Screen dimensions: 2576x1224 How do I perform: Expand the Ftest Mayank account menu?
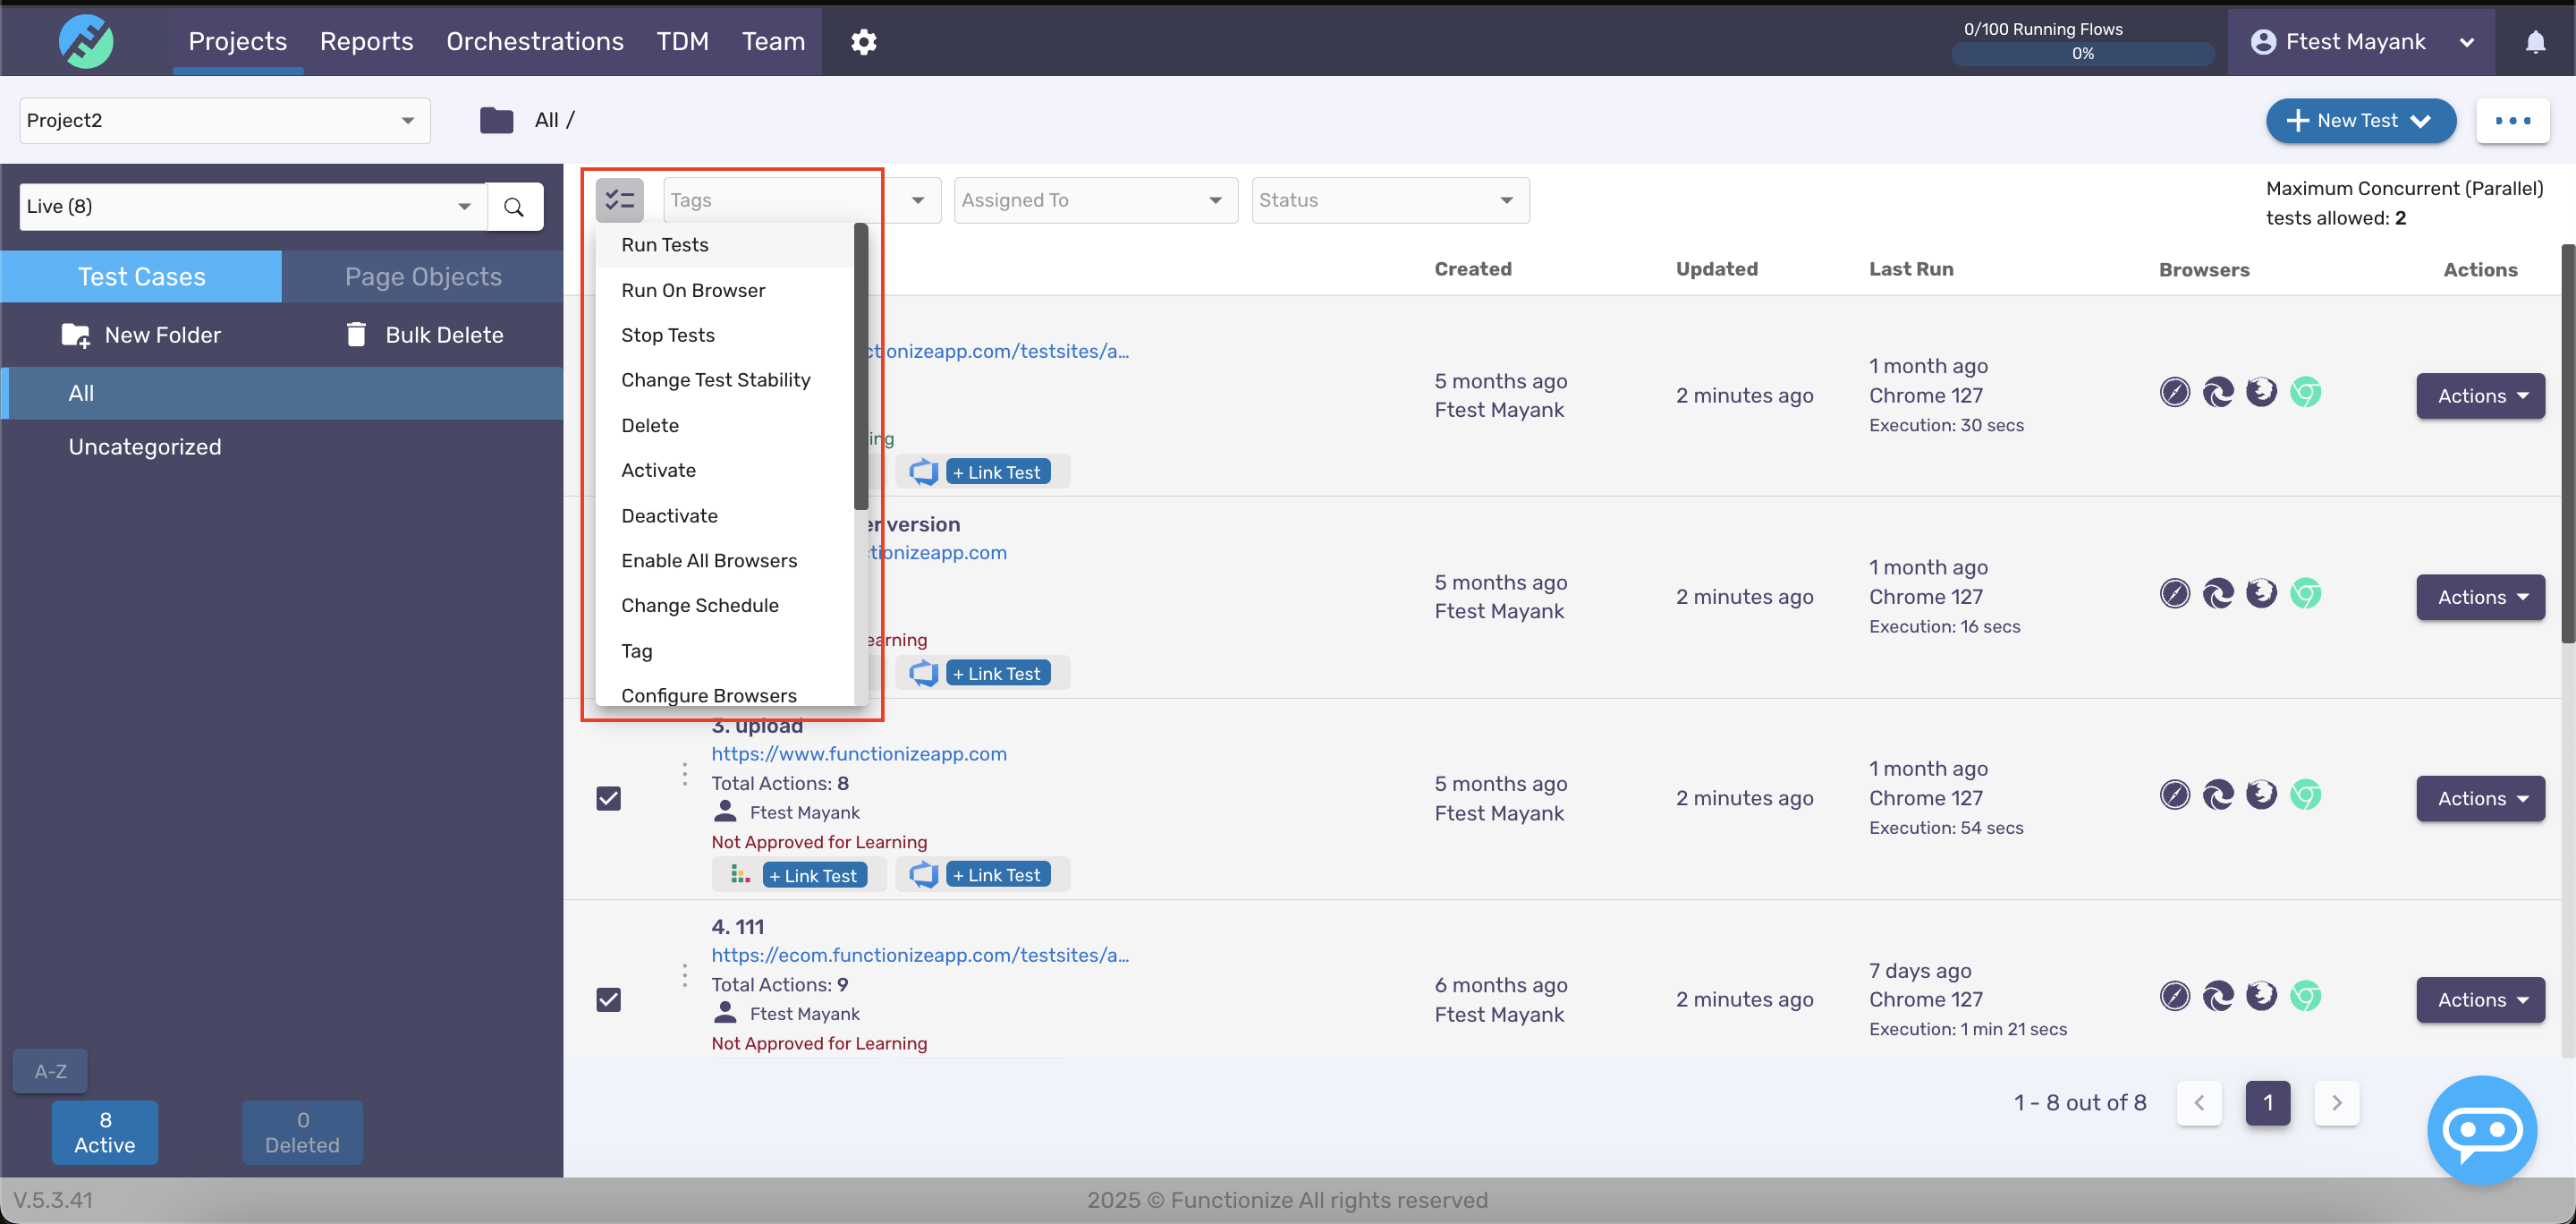point(2360,41)
